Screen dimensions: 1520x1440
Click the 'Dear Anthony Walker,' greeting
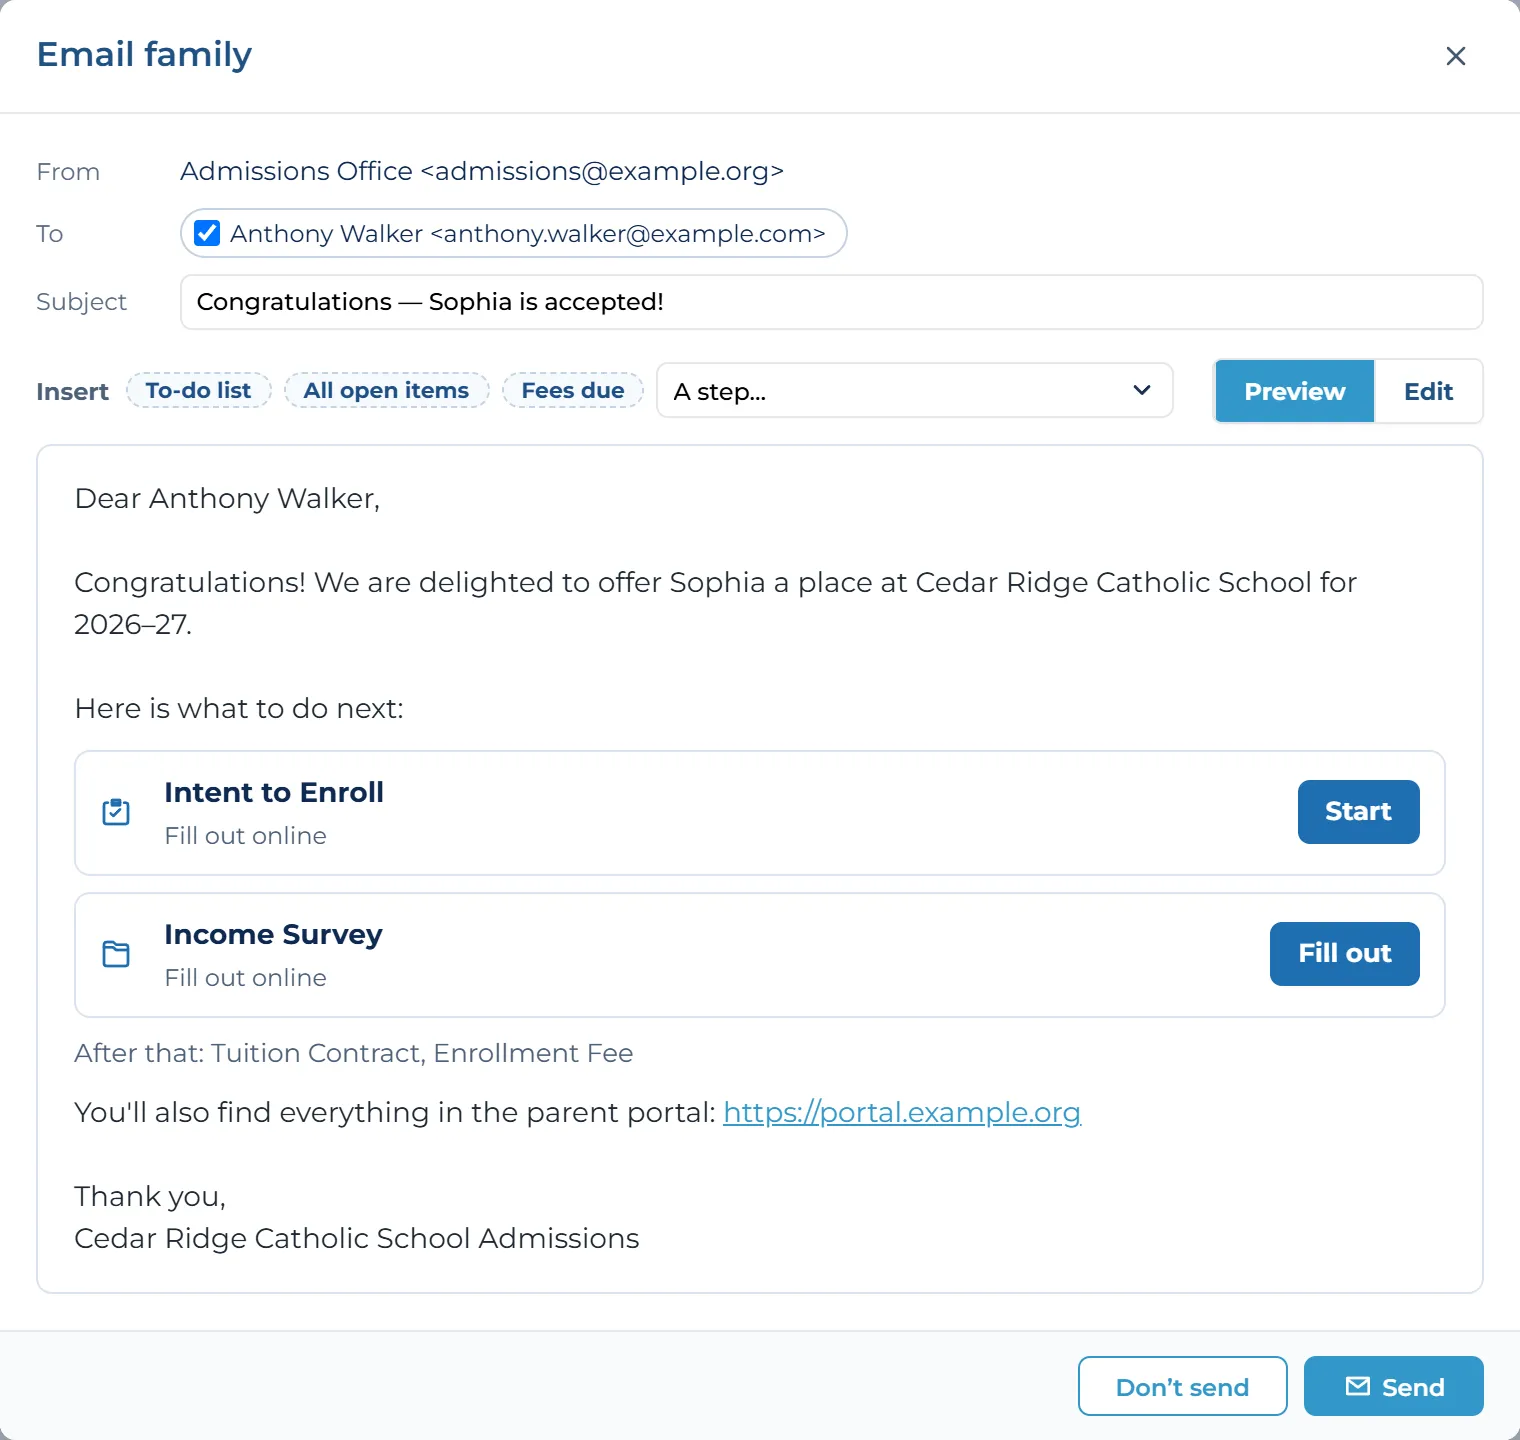[x=227, y=498]
